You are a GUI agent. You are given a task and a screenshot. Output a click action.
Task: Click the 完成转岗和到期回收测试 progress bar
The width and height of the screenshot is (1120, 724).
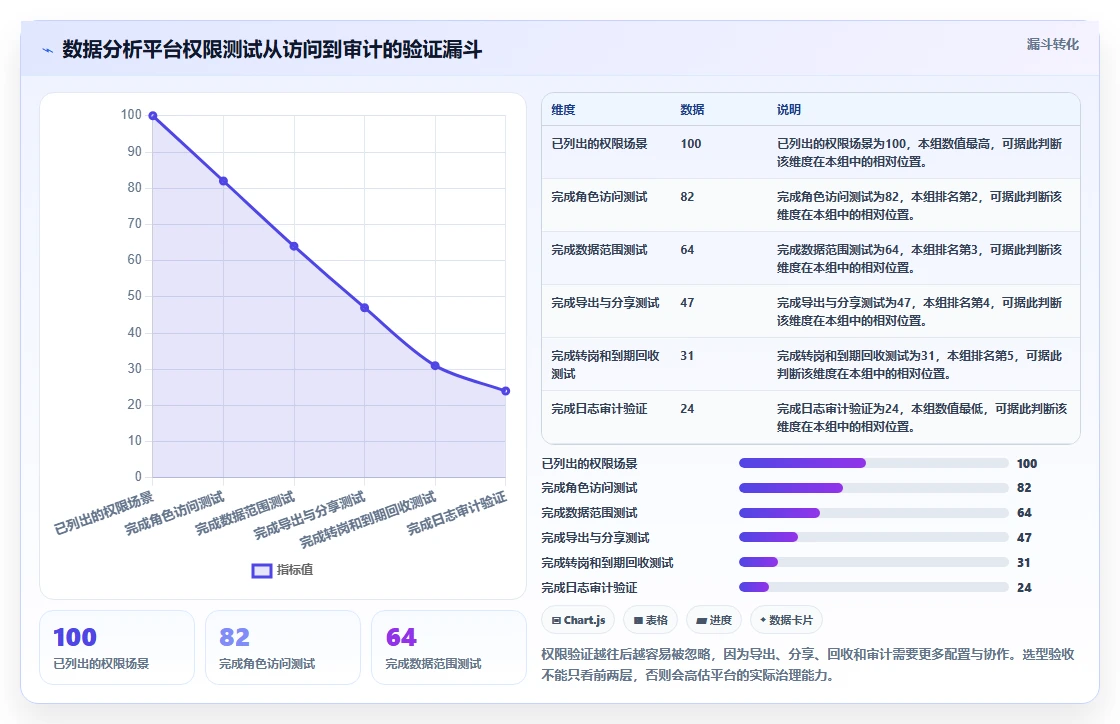click(874, 563)
